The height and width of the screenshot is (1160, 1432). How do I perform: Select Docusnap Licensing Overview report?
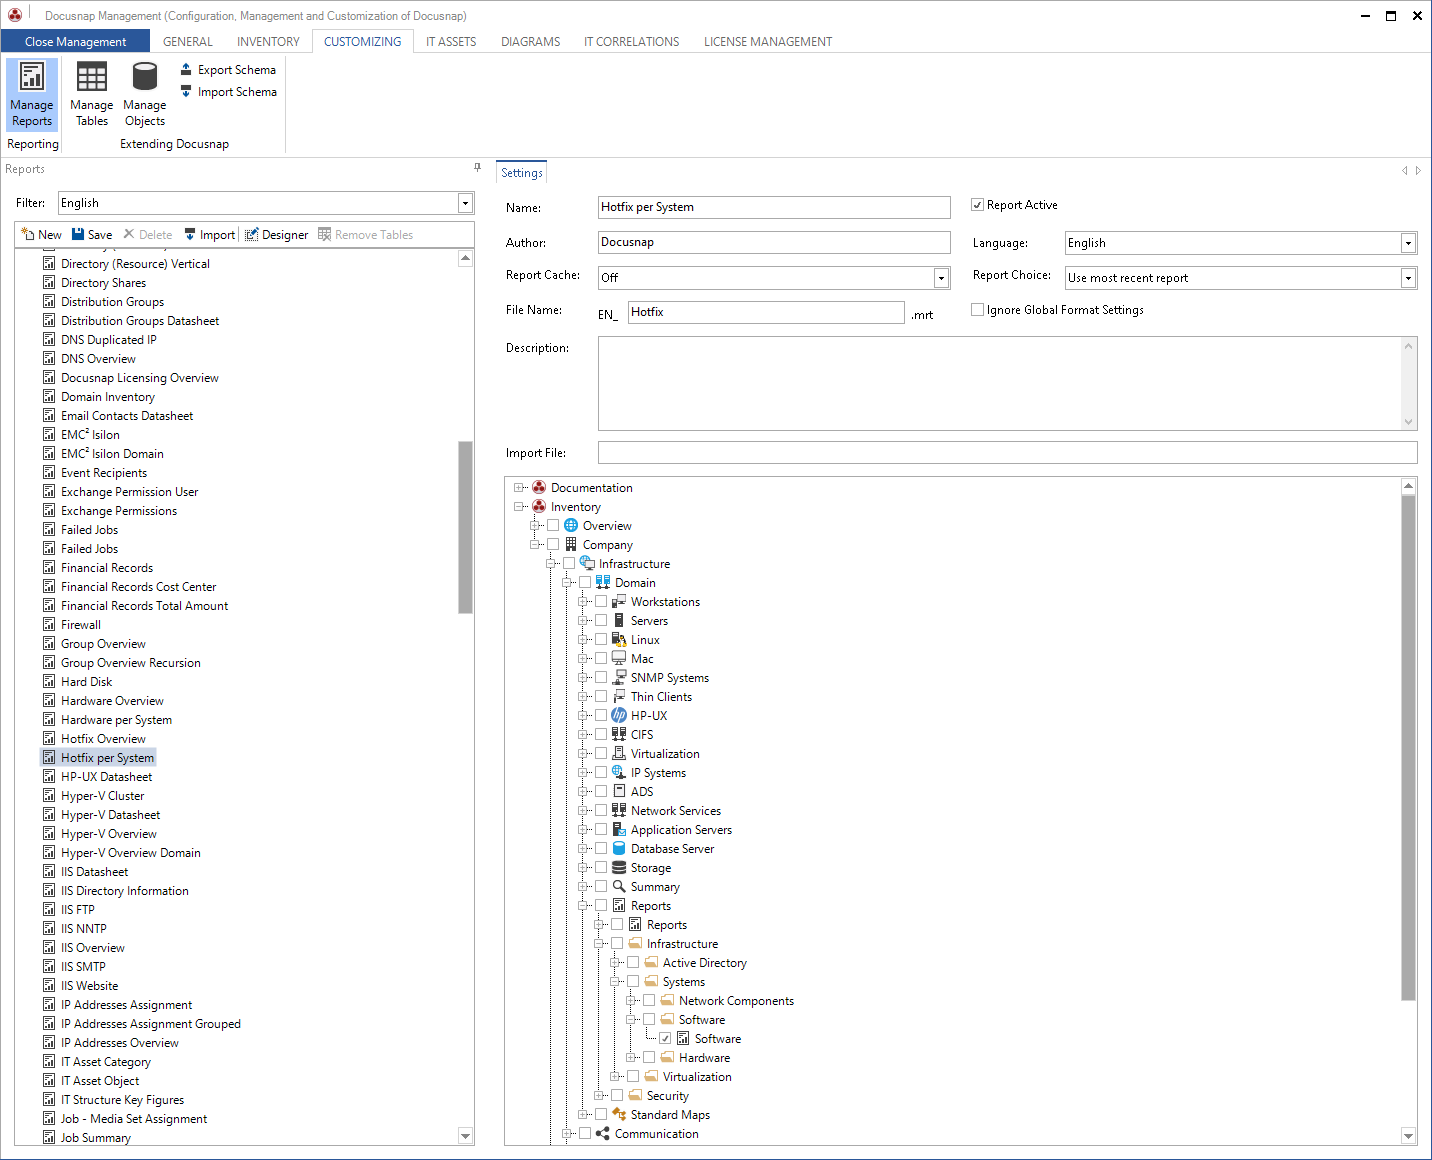click(x=139, y=377)
